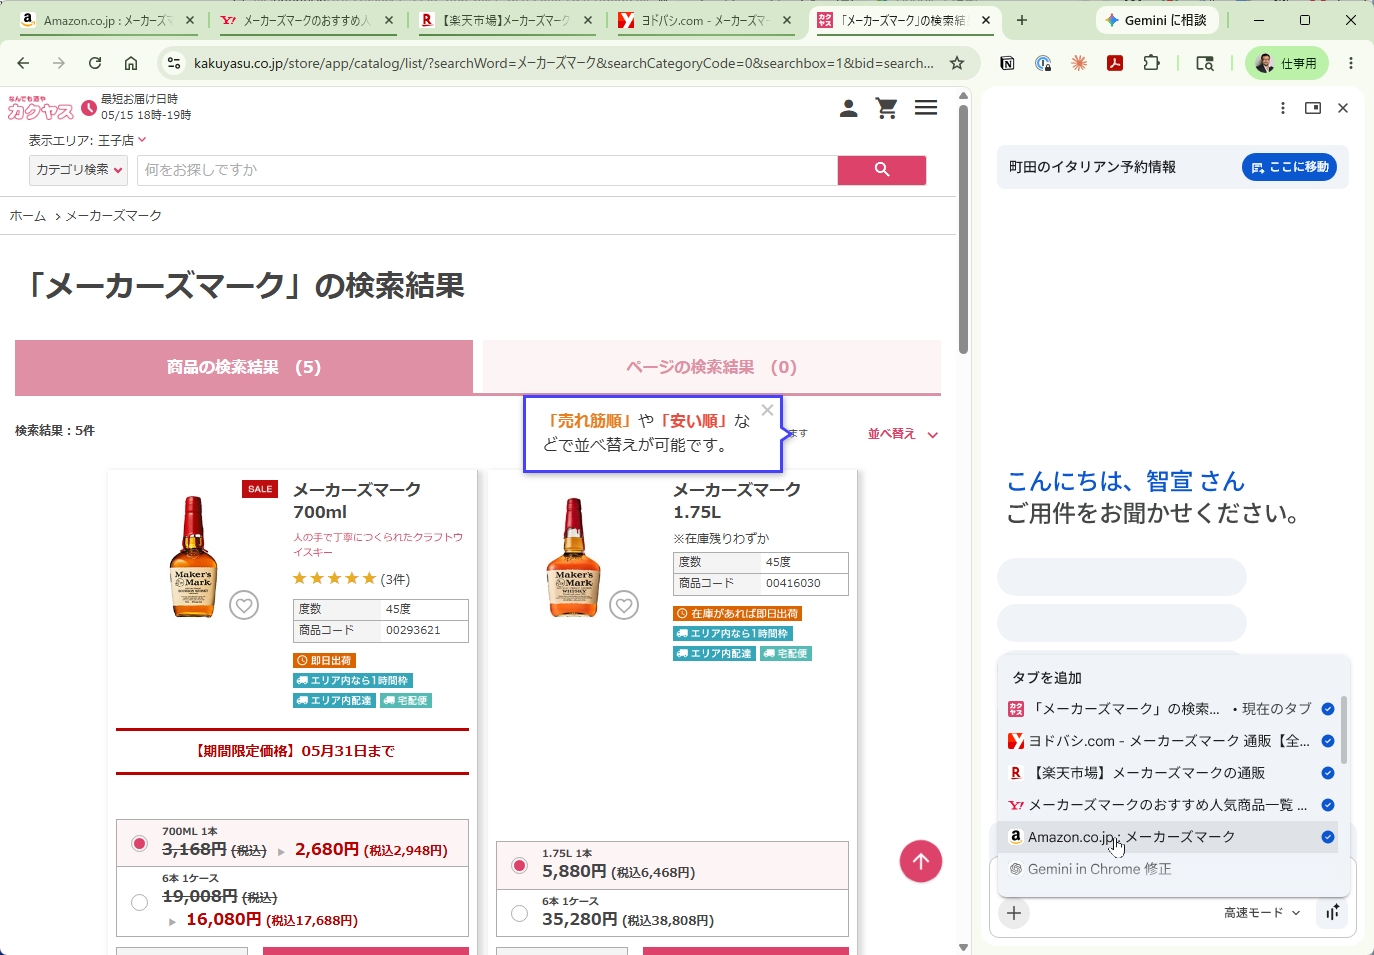Image resolution: width=1374 pixels, height=955 pixels.
Task: Click the 町田のイタリアン予約情報 card text
Action: click(1092, 167)
